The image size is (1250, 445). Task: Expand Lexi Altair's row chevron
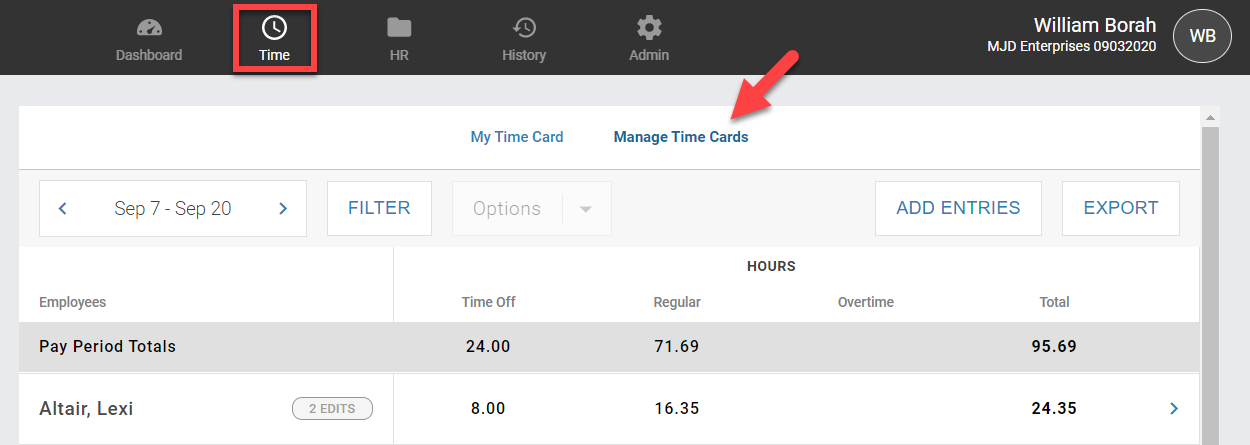1174,408
